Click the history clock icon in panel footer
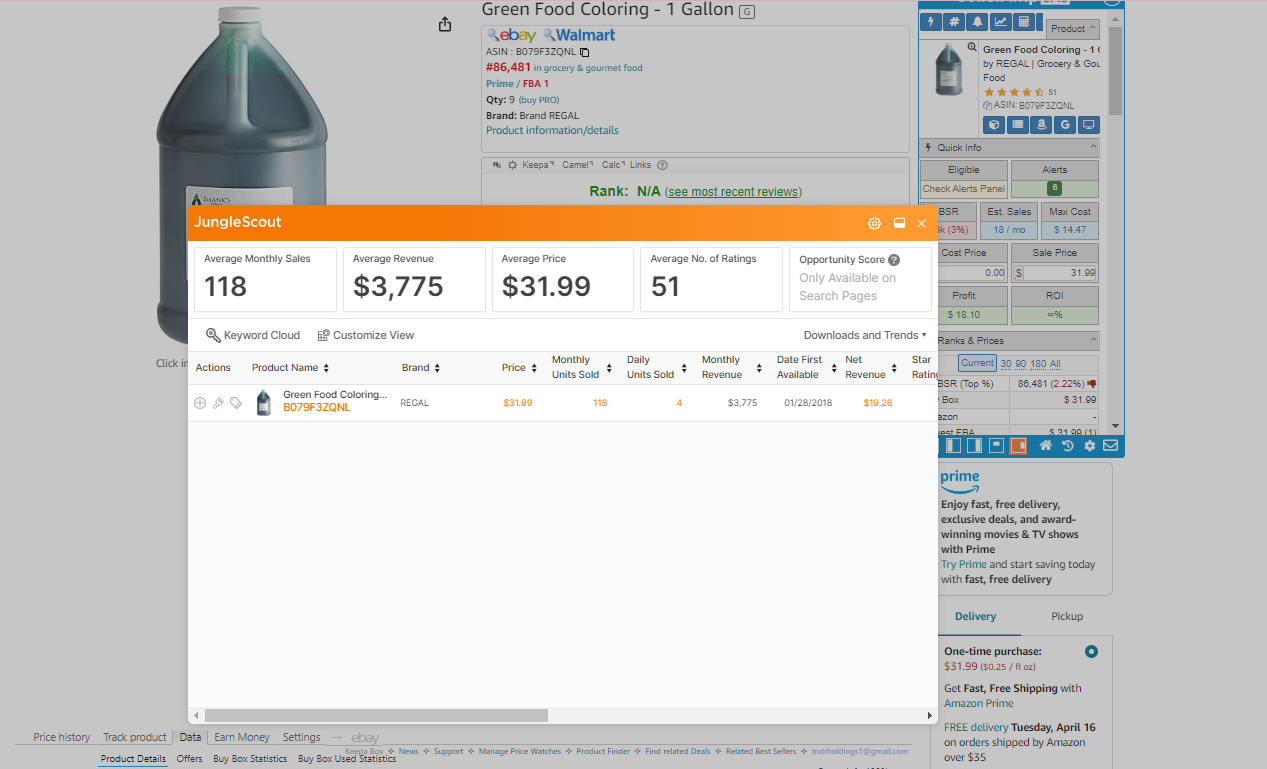Viewport: 1267px width, 769px height. (x=1068, y=446)
